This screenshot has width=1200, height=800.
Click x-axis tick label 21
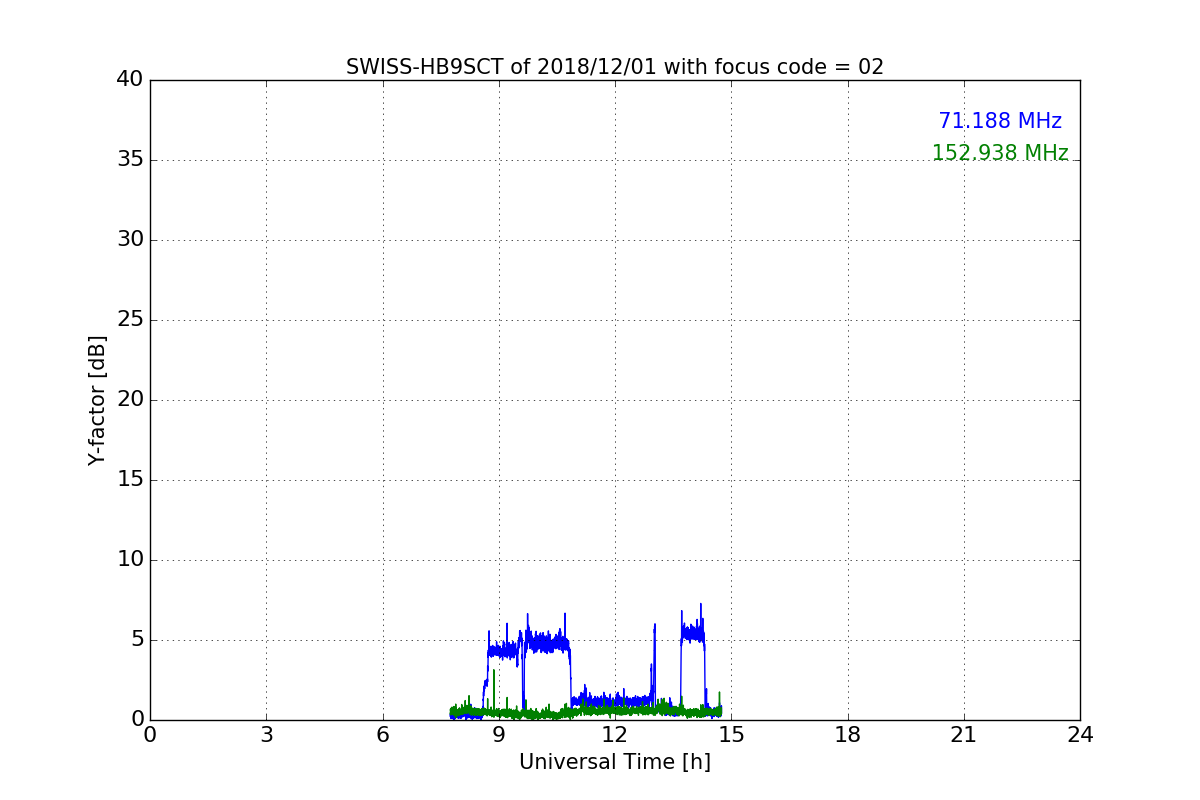(964, 735)
